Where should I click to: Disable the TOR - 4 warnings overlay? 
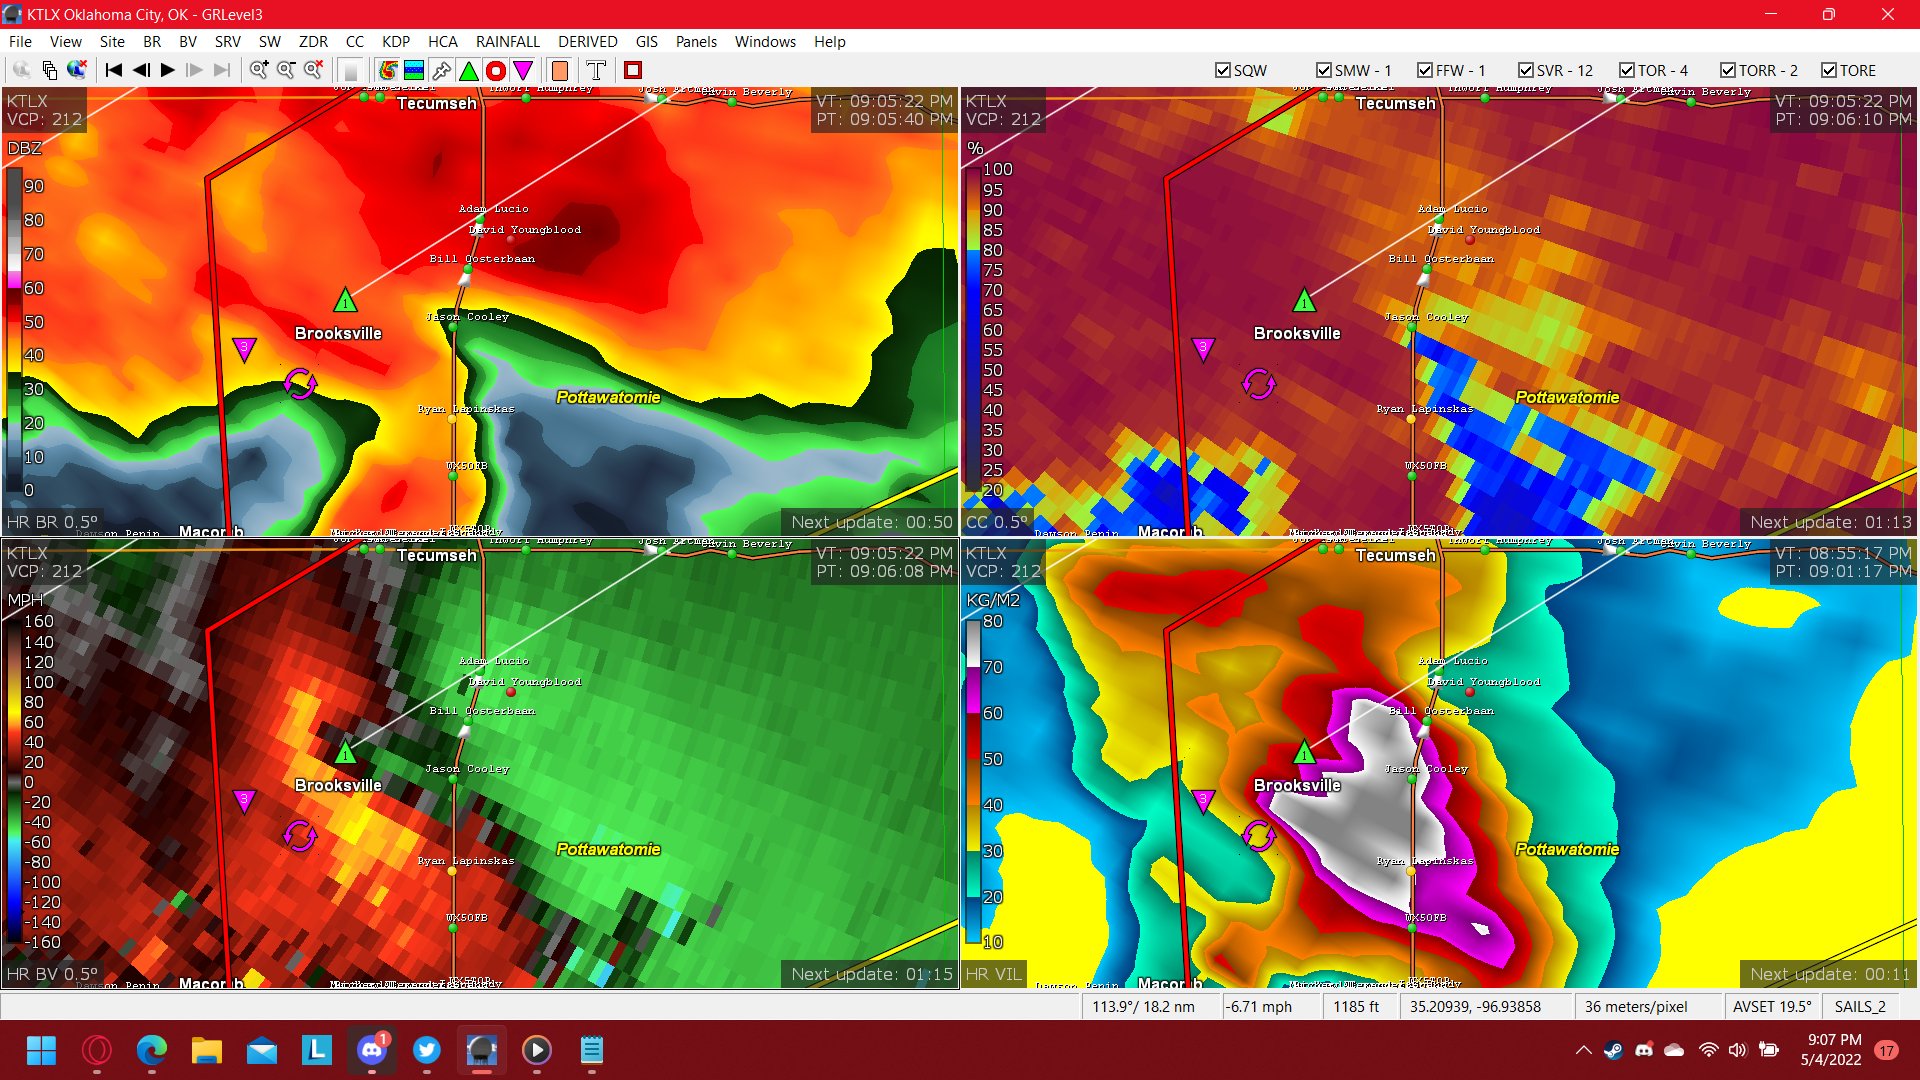coord(1626,70)
